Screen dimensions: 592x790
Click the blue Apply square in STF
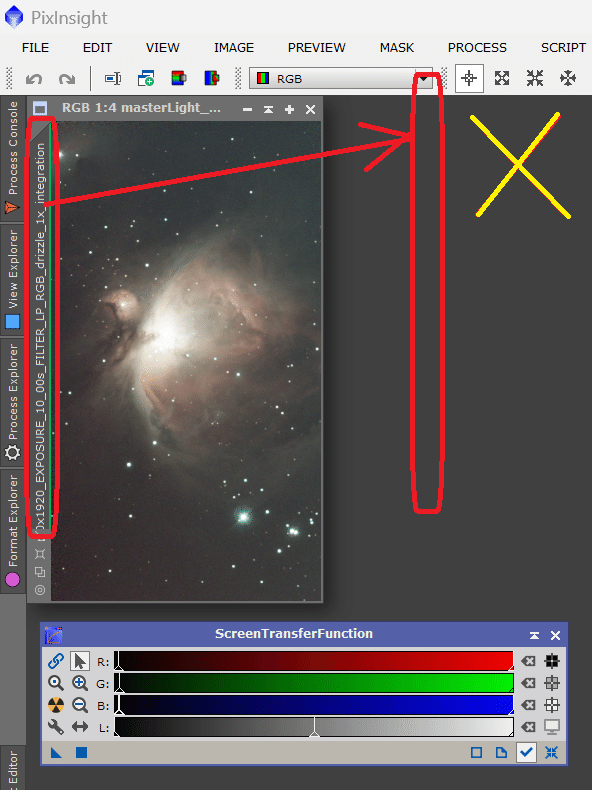81,753
